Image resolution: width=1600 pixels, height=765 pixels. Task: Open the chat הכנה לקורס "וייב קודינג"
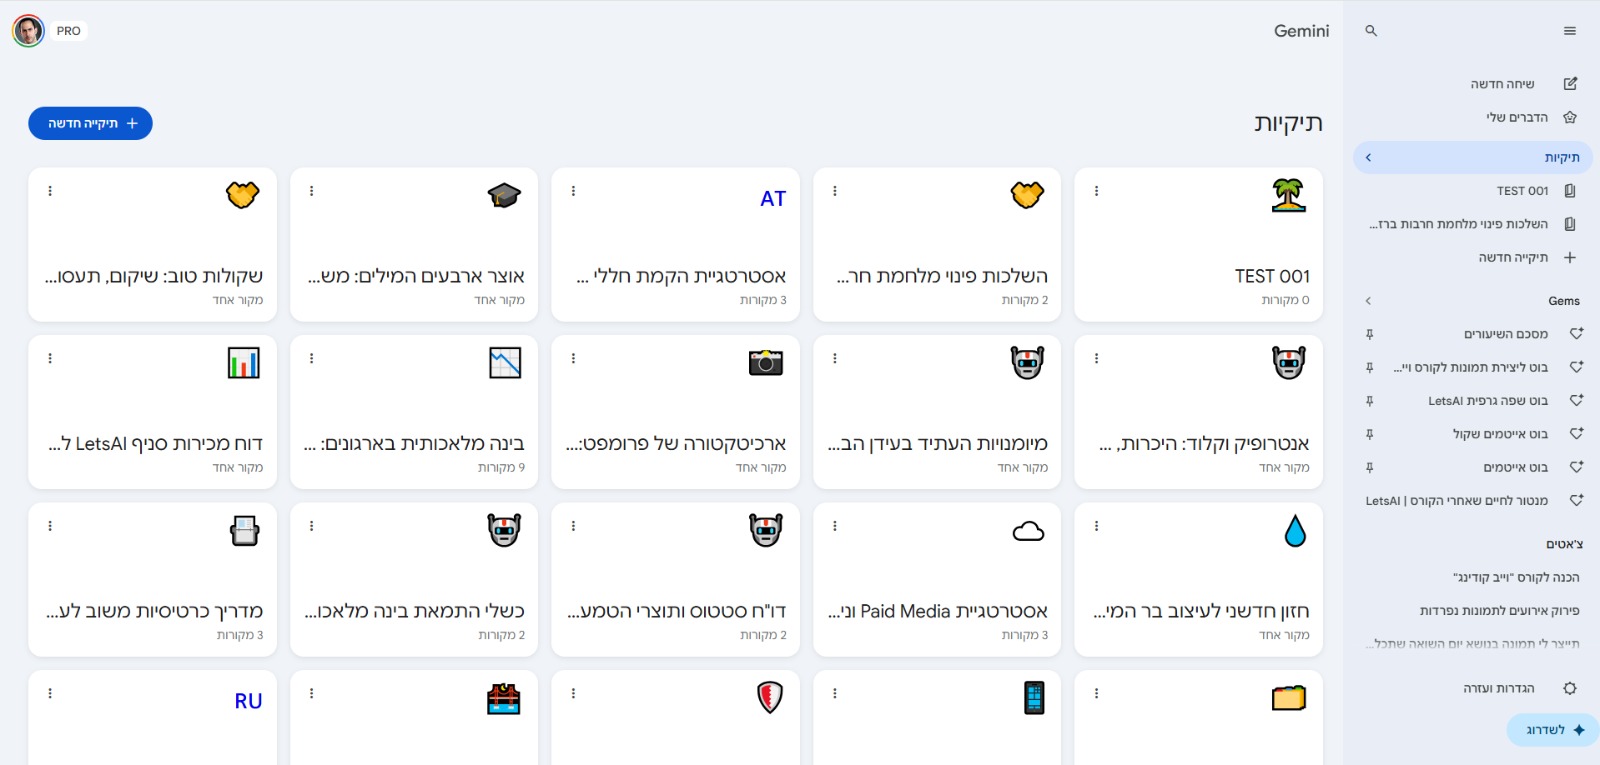[1516, 577]
